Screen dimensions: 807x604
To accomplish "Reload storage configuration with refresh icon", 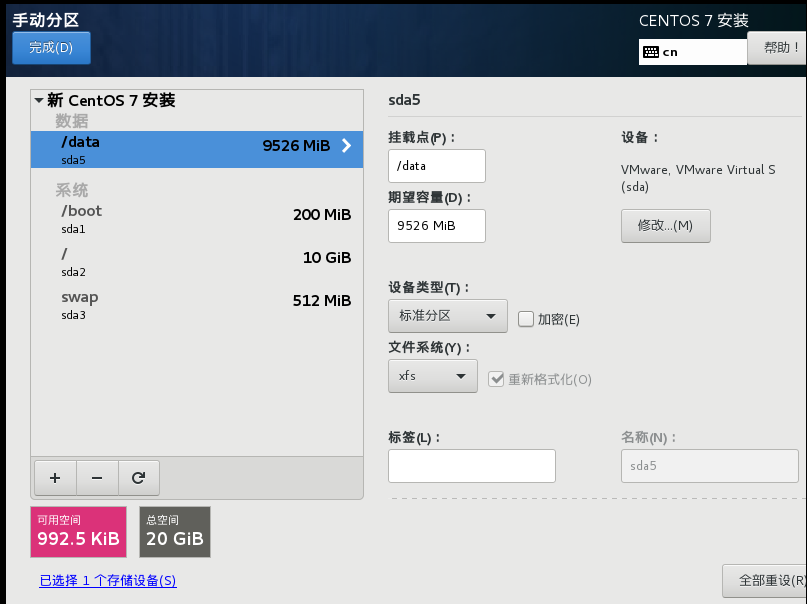I will (138, 478).
